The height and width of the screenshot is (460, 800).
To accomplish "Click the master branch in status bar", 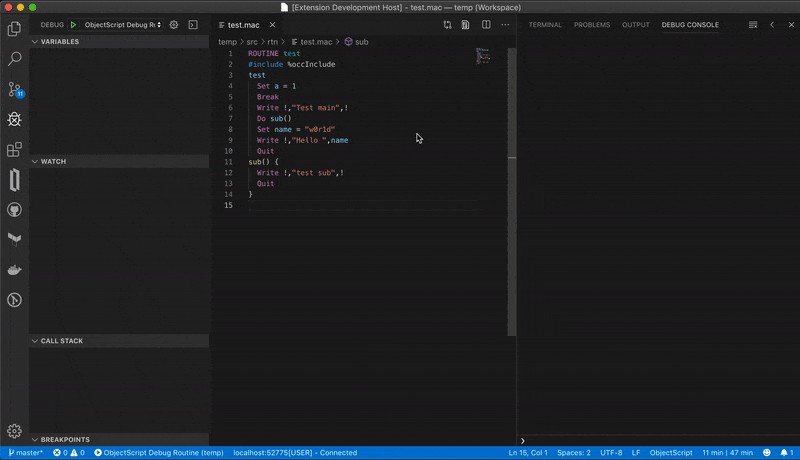I will click(23, 453).
